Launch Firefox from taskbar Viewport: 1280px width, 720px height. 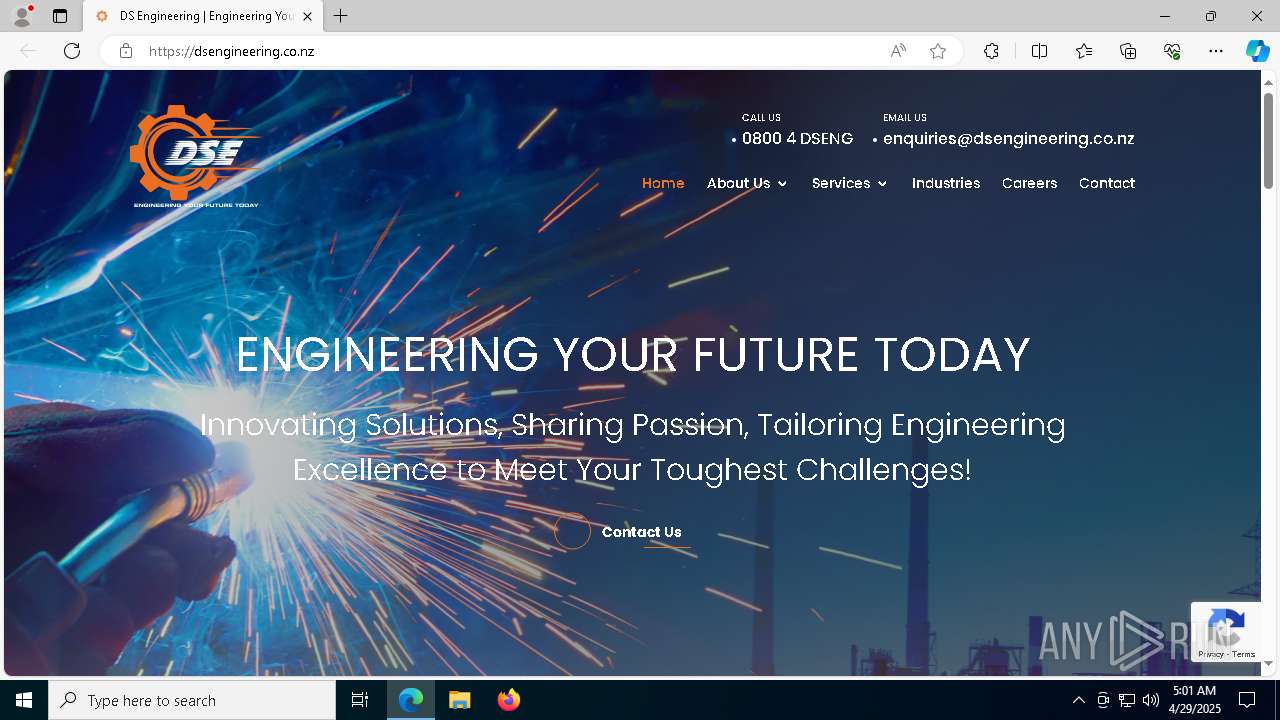[x=509, y=700]
